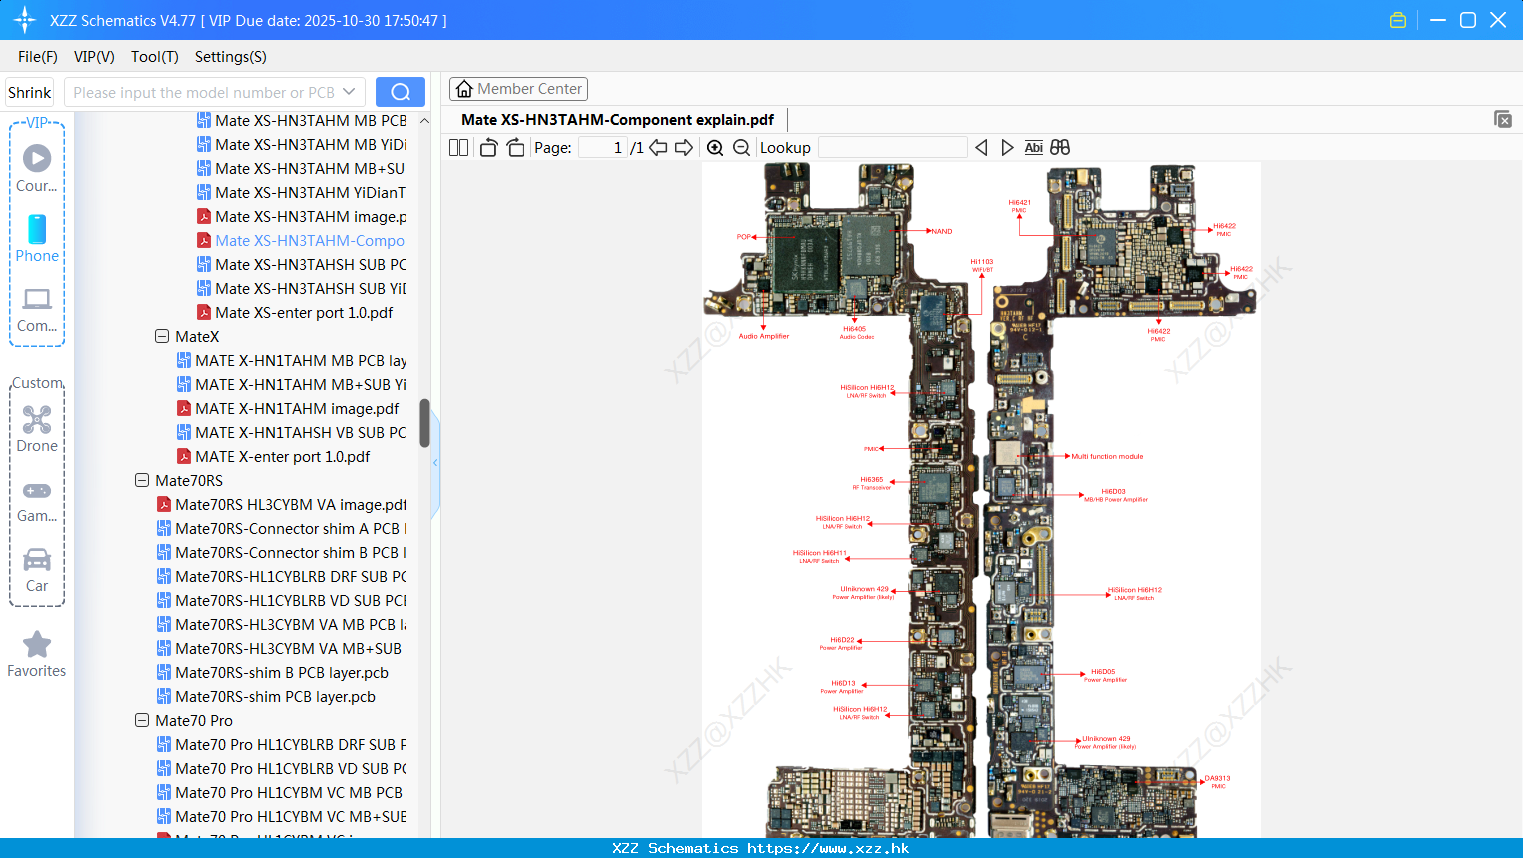Click the XZZ Schematics logo icon

[x=25, y=20]
